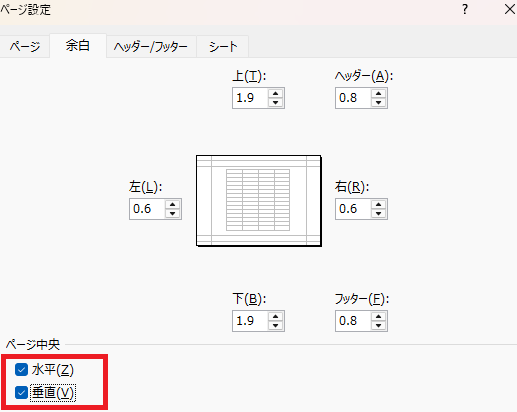Increase the left margin value
Screen dimensions: 517x412
(172, 205)
